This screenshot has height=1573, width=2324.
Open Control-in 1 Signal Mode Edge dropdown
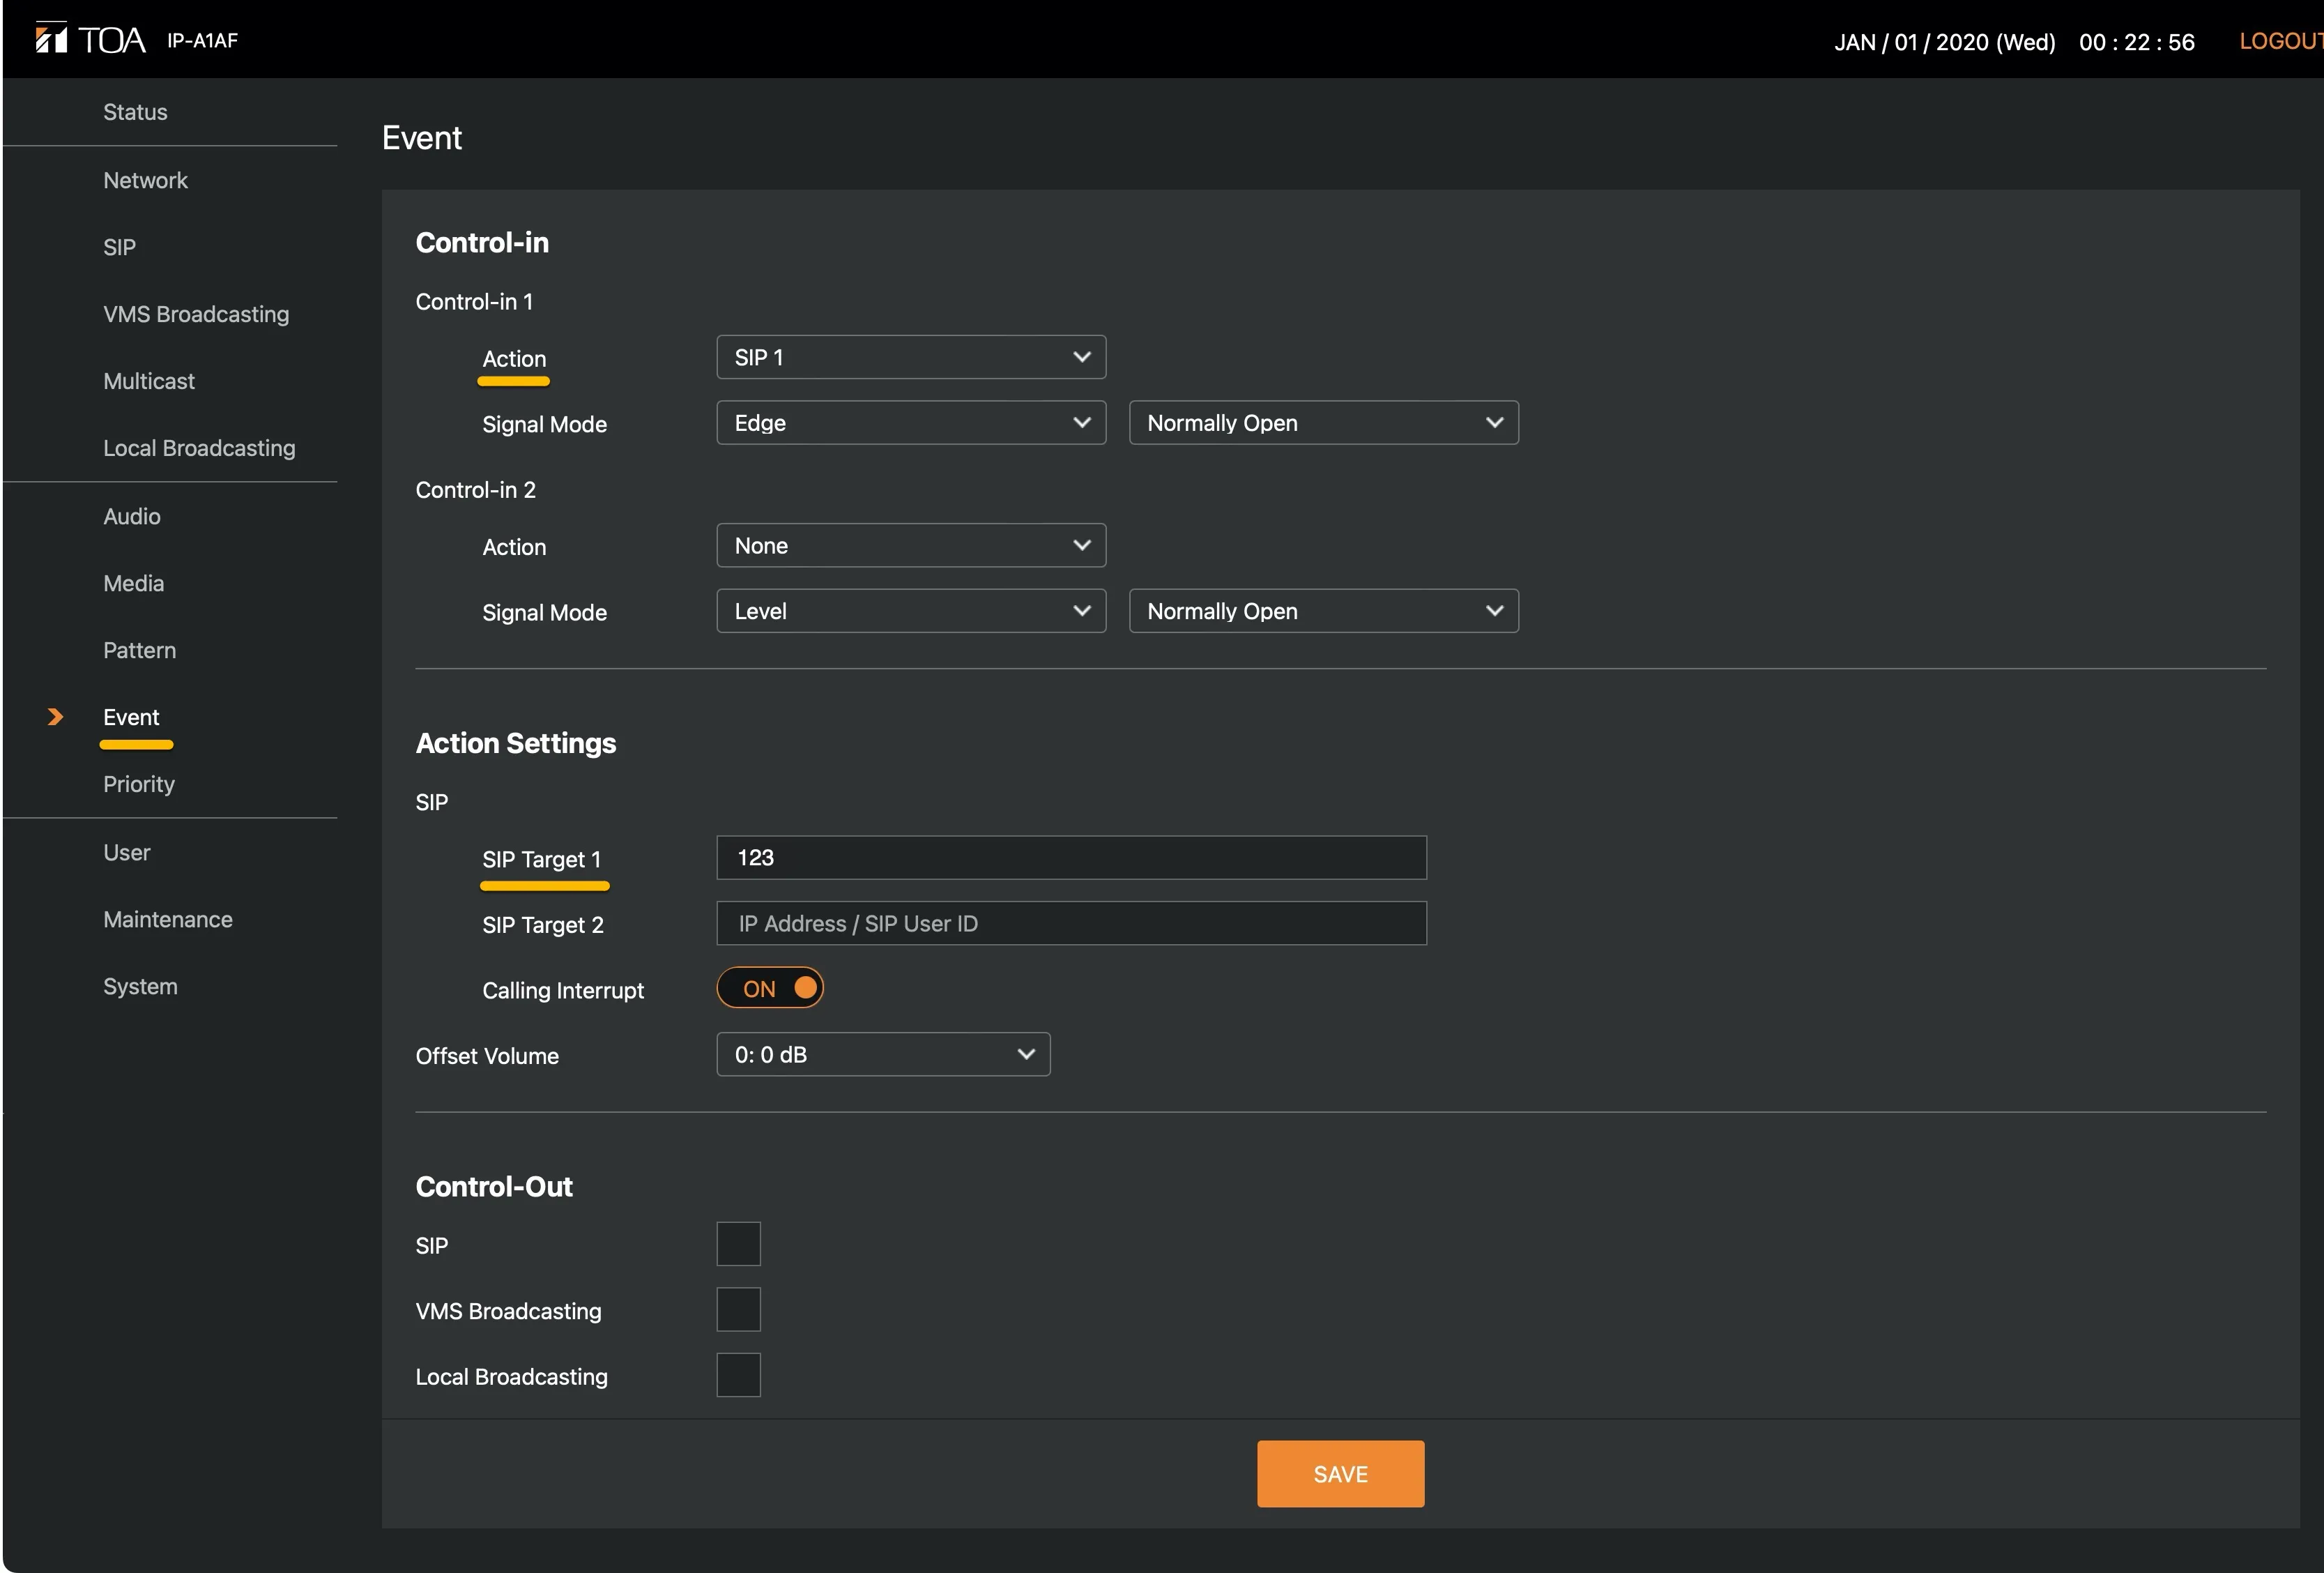point(911,423)
